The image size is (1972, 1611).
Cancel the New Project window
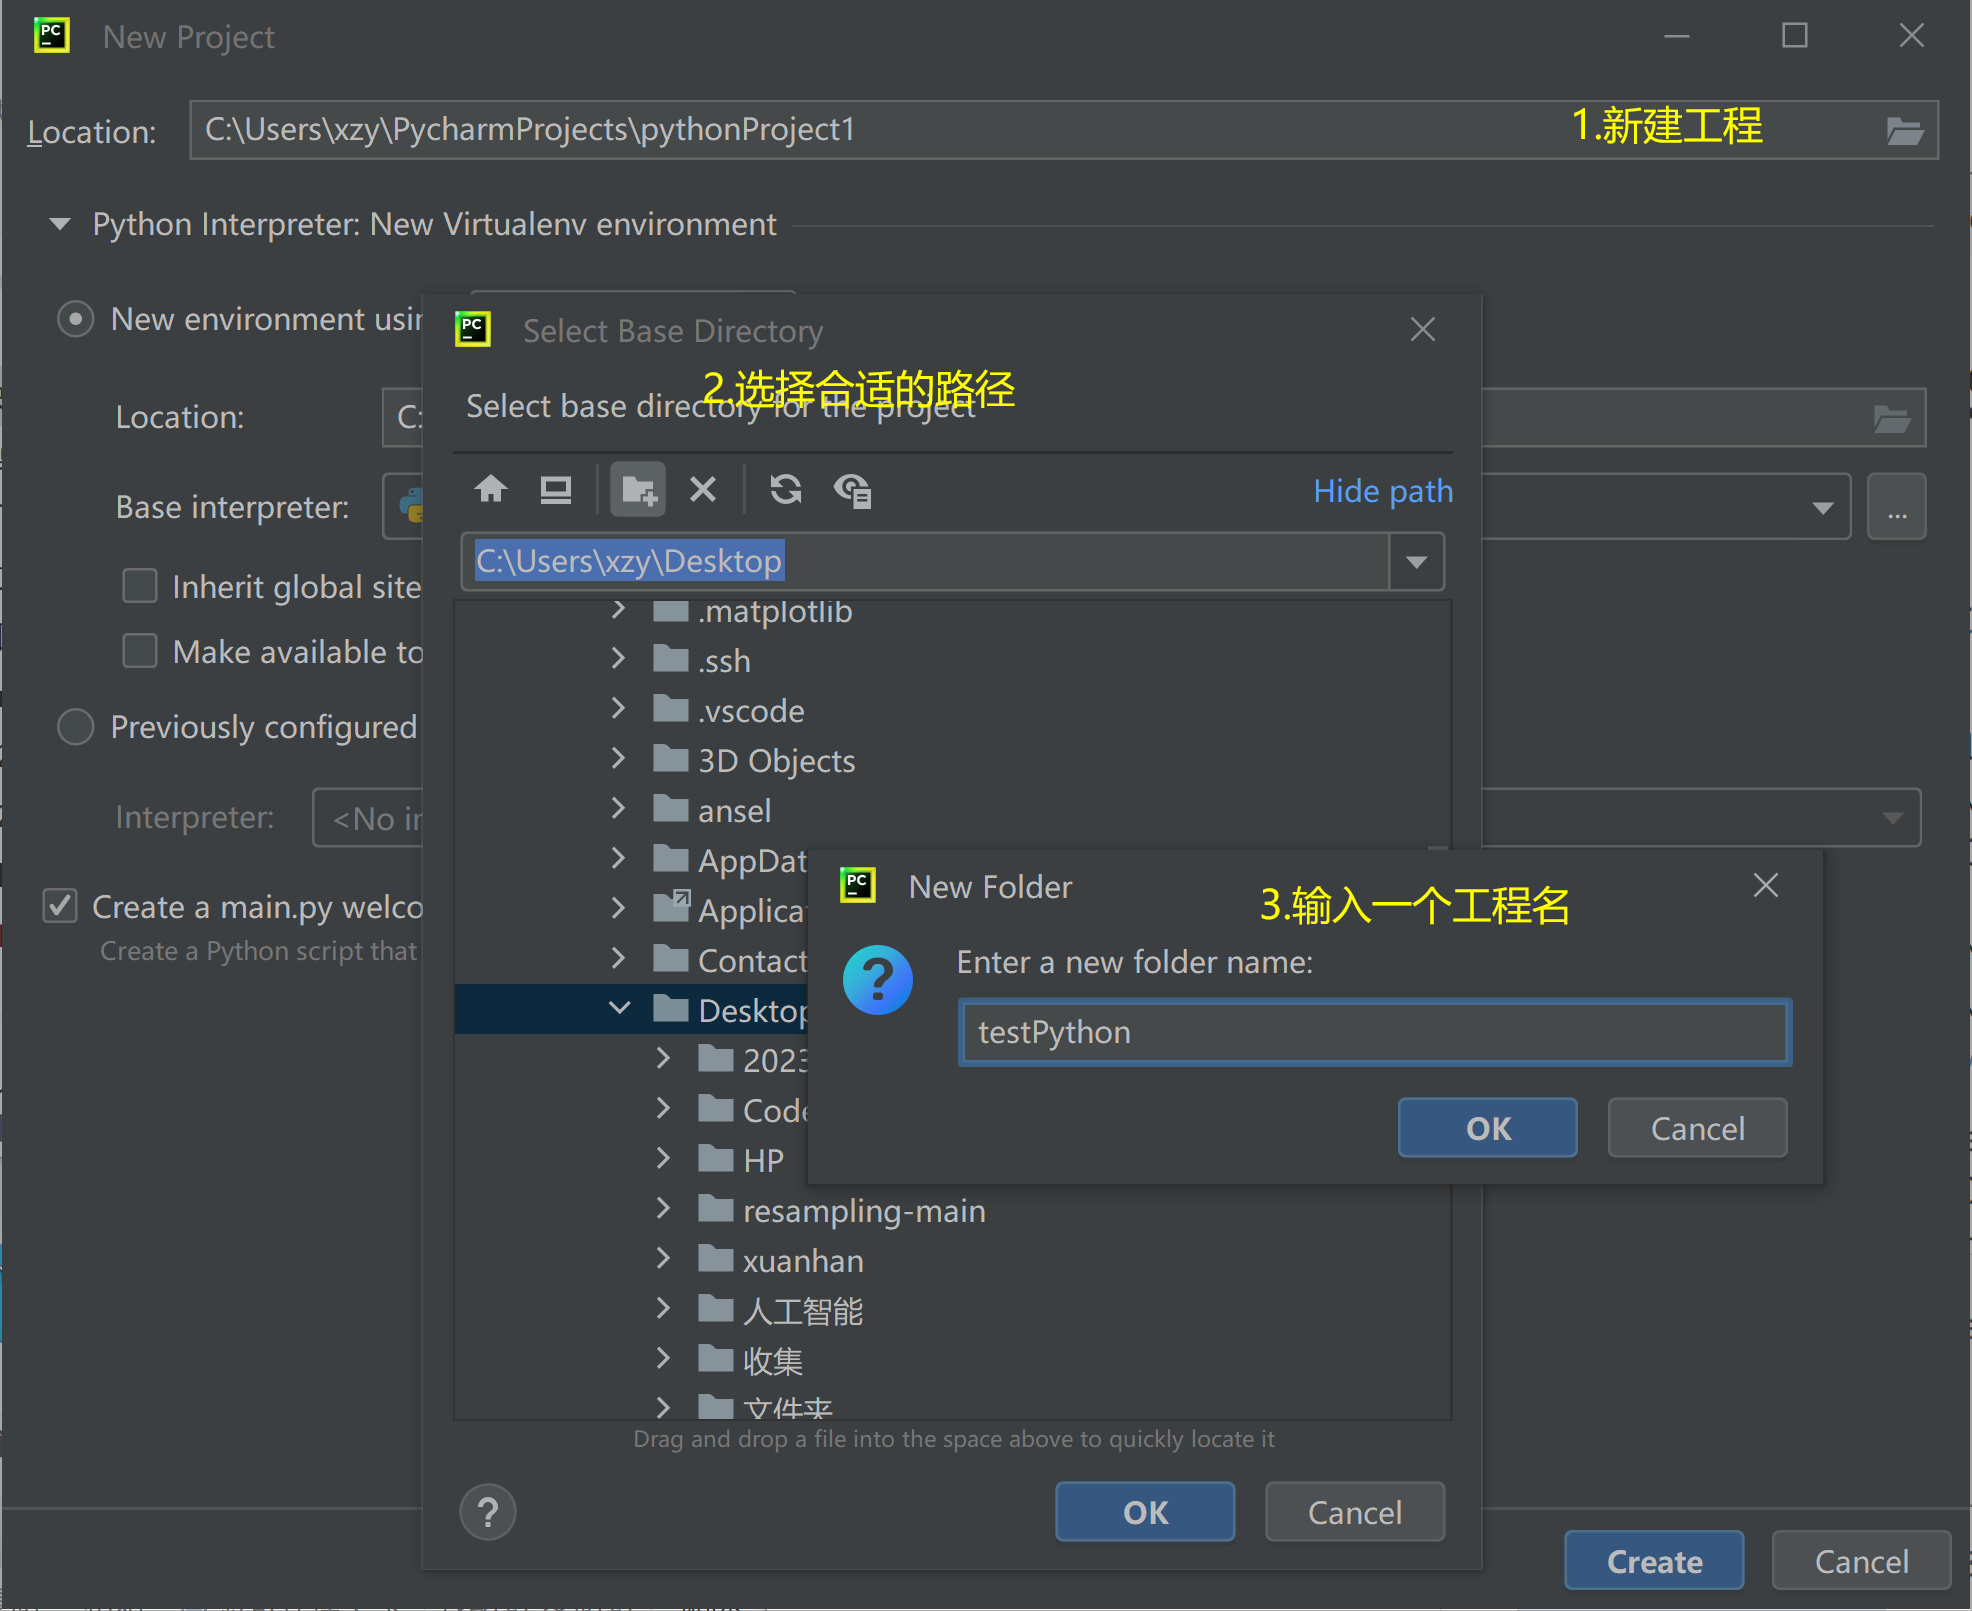[1861, 1561]
